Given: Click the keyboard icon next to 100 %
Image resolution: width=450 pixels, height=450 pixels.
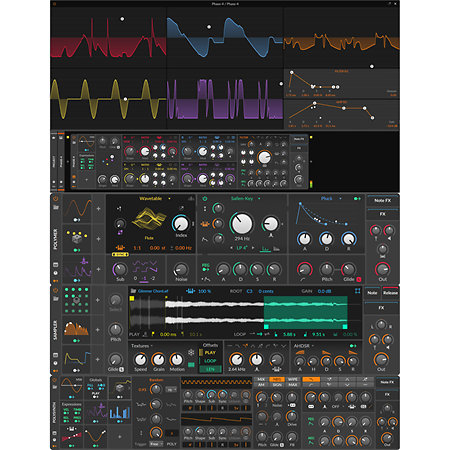Looking at the screenshot, I should (190, 291).
